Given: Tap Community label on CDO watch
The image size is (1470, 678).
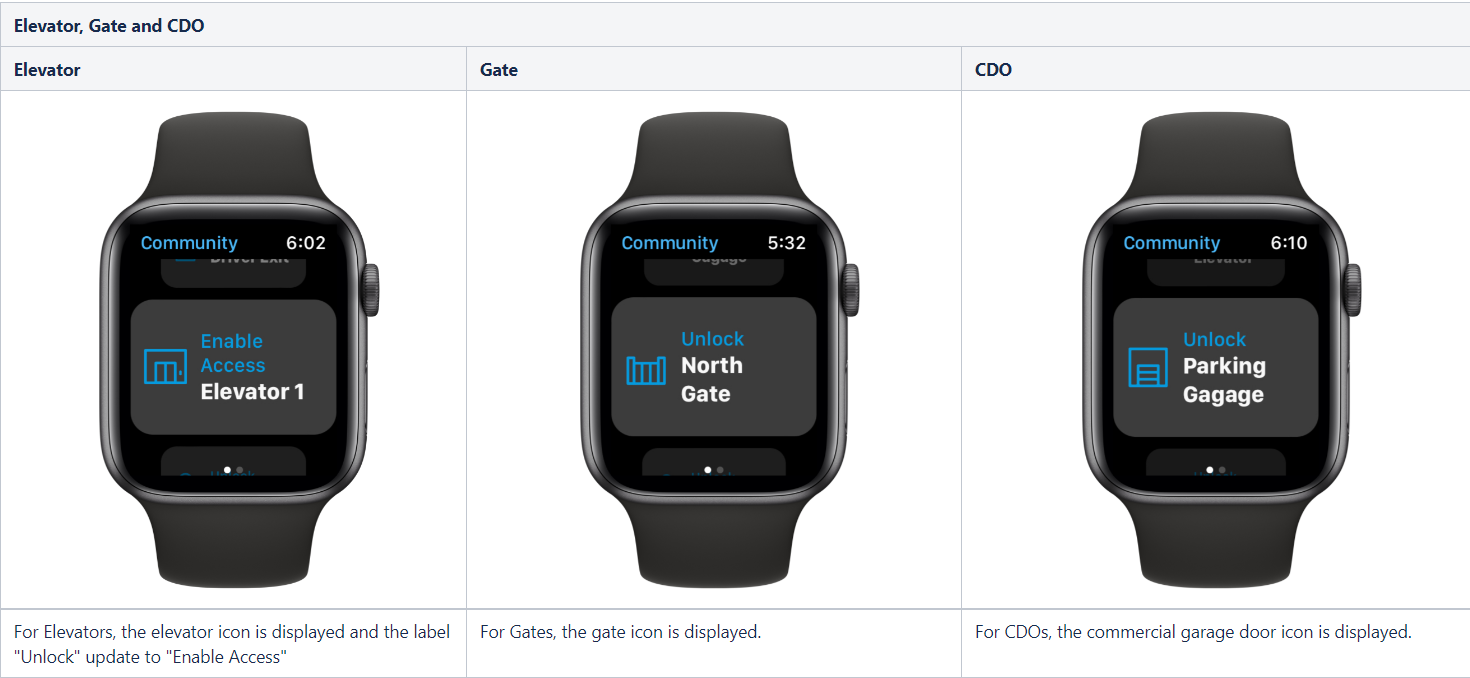Looking at the screenshot, I should click(x=1172, y=243).
